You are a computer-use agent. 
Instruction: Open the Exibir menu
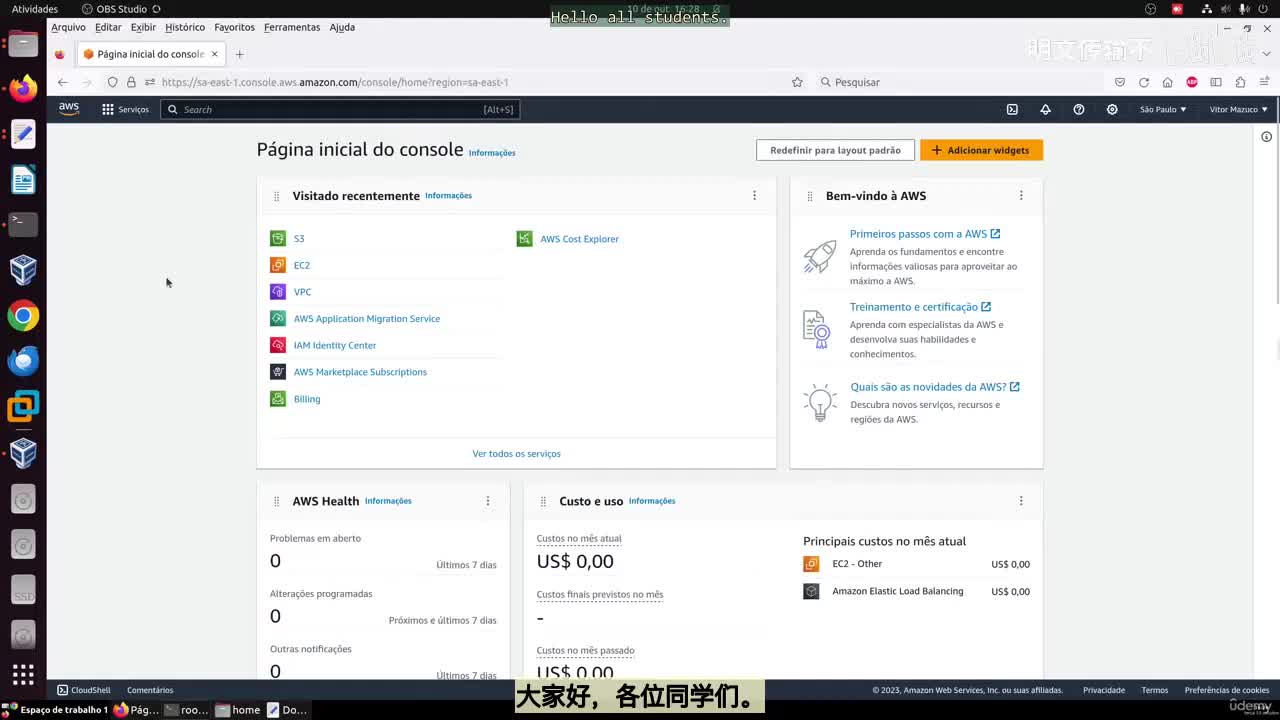143,27
